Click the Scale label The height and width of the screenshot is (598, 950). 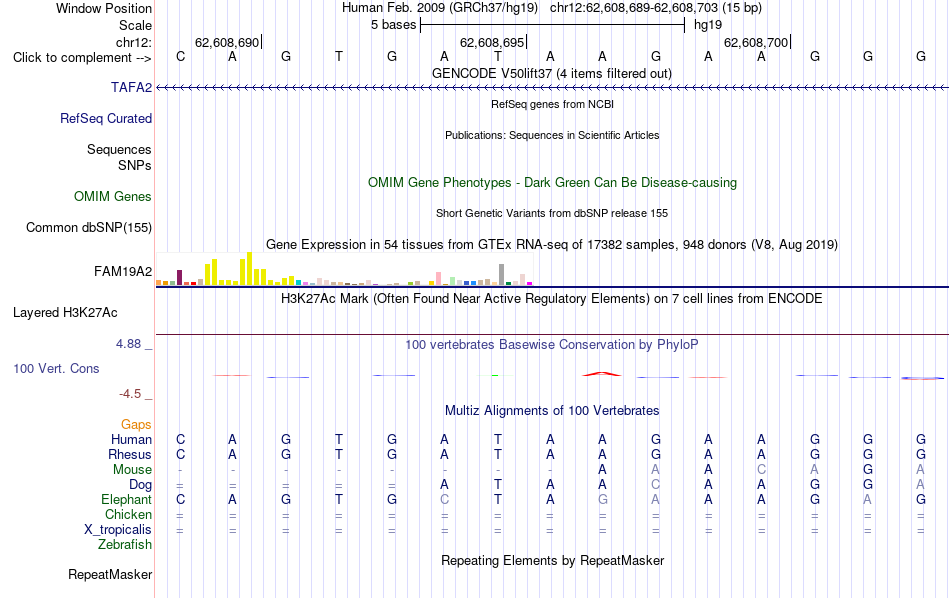[x=136, y=25]
